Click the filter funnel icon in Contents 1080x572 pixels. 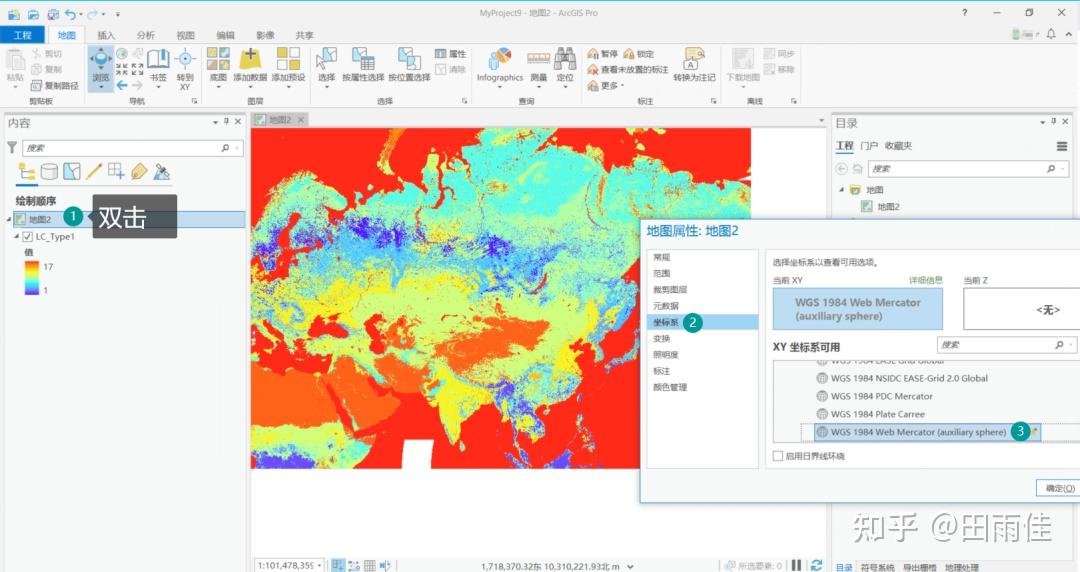tap(12, 147)
